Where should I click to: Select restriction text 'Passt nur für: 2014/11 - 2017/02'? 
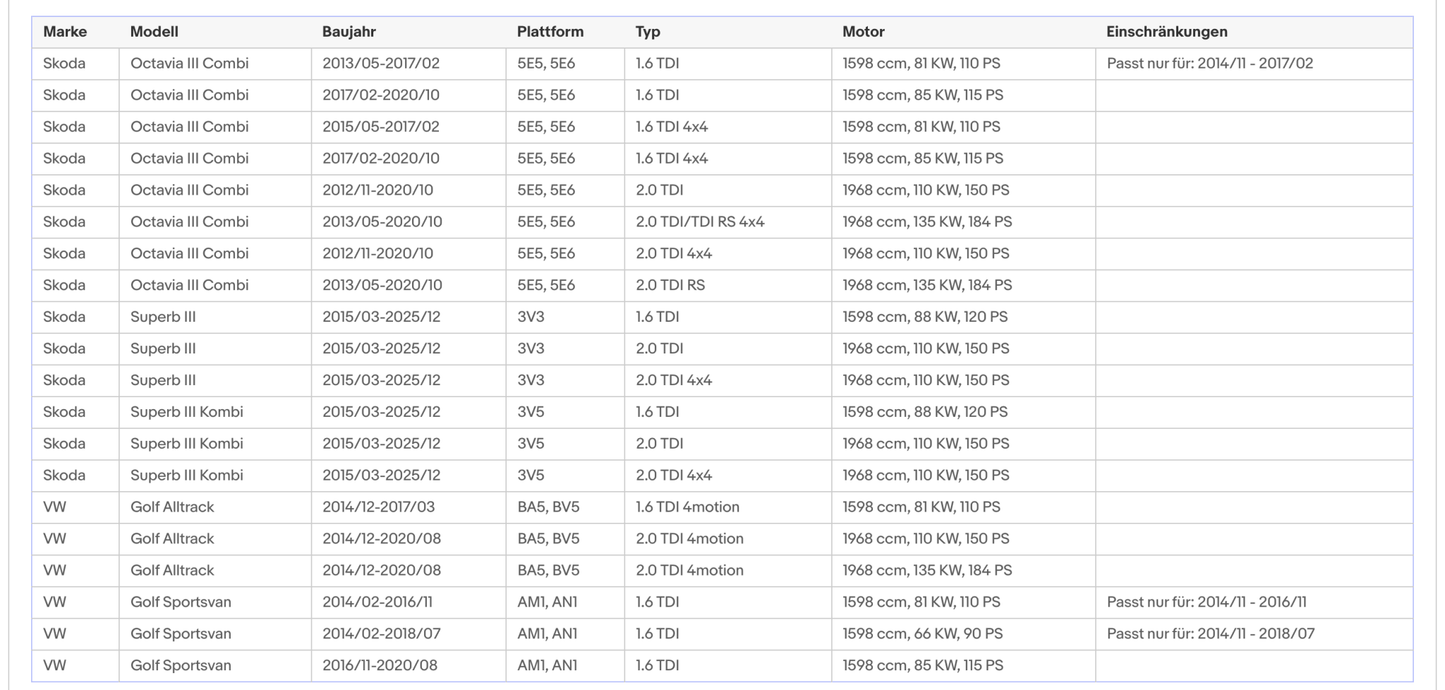coord(1210,63)
